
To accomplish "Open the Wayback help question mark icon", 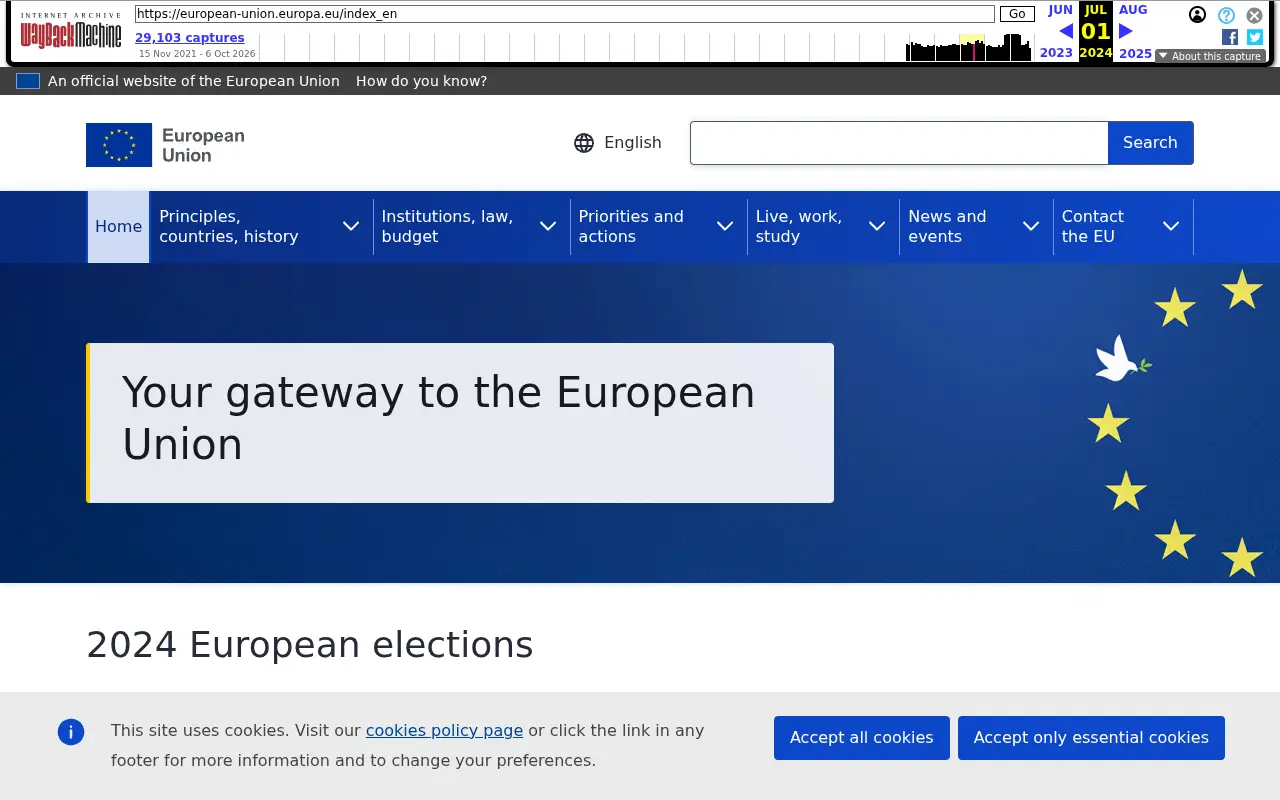I will (x=1226, y=15).
